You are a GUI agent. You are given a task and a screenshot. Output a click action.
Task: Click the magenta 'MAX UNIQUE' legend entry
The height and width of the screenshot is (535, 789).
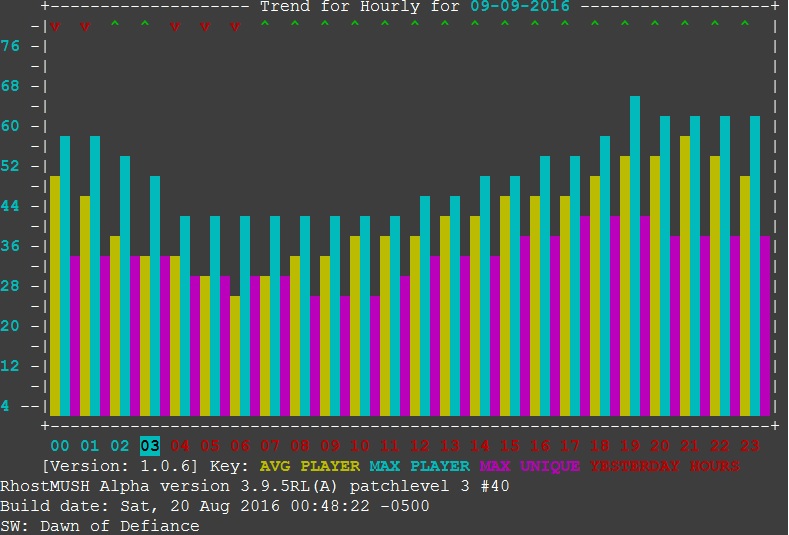[530, 466]
